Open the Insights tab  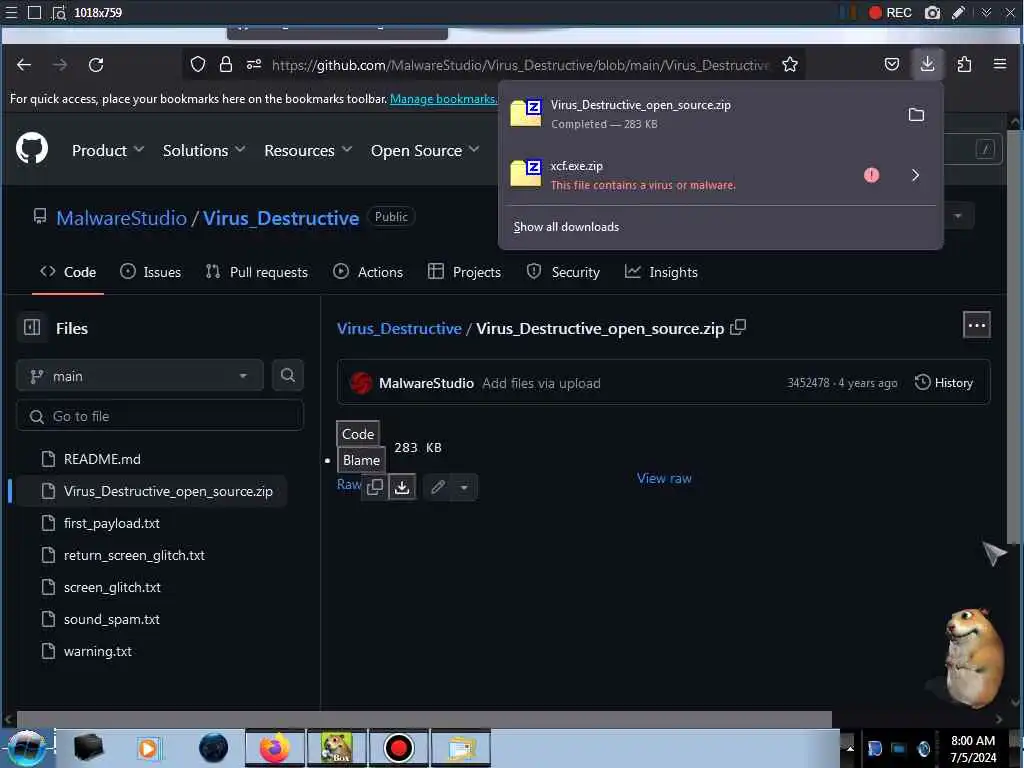pos(661,272)
